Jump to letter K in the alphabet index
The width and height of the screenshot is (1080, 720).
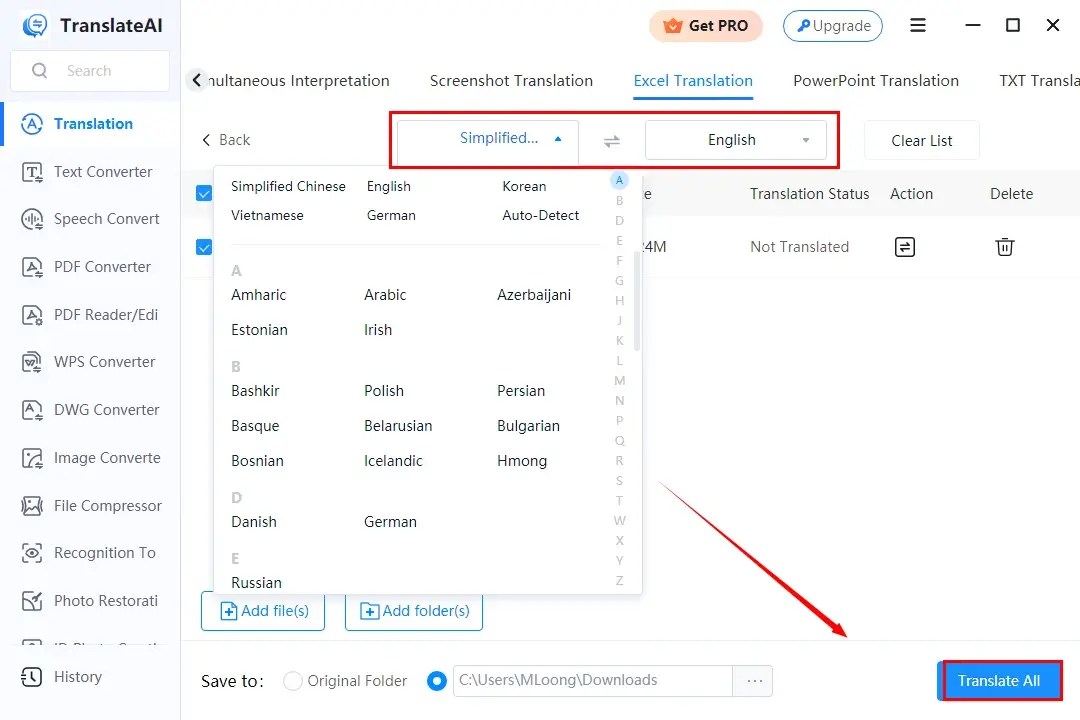click(619, 340)
